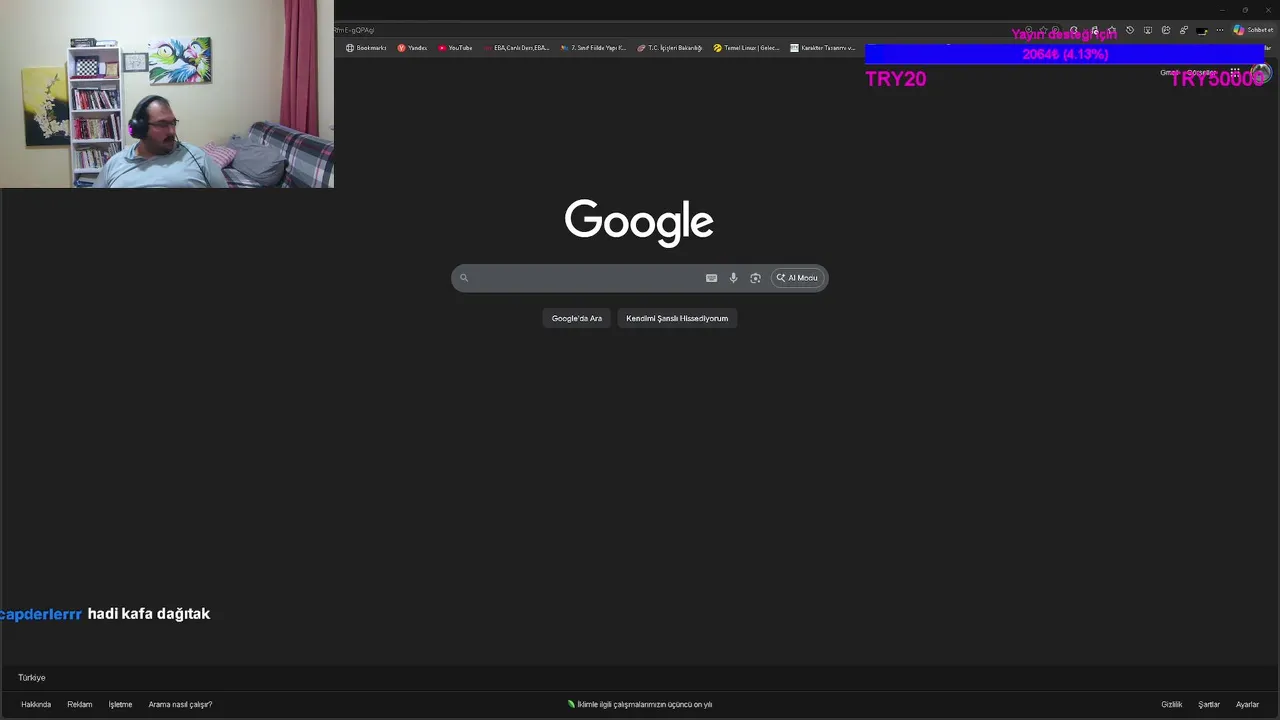Click the magnifier icon inside search box
This screenshot has width=1280, height=720.
point(464,278)
